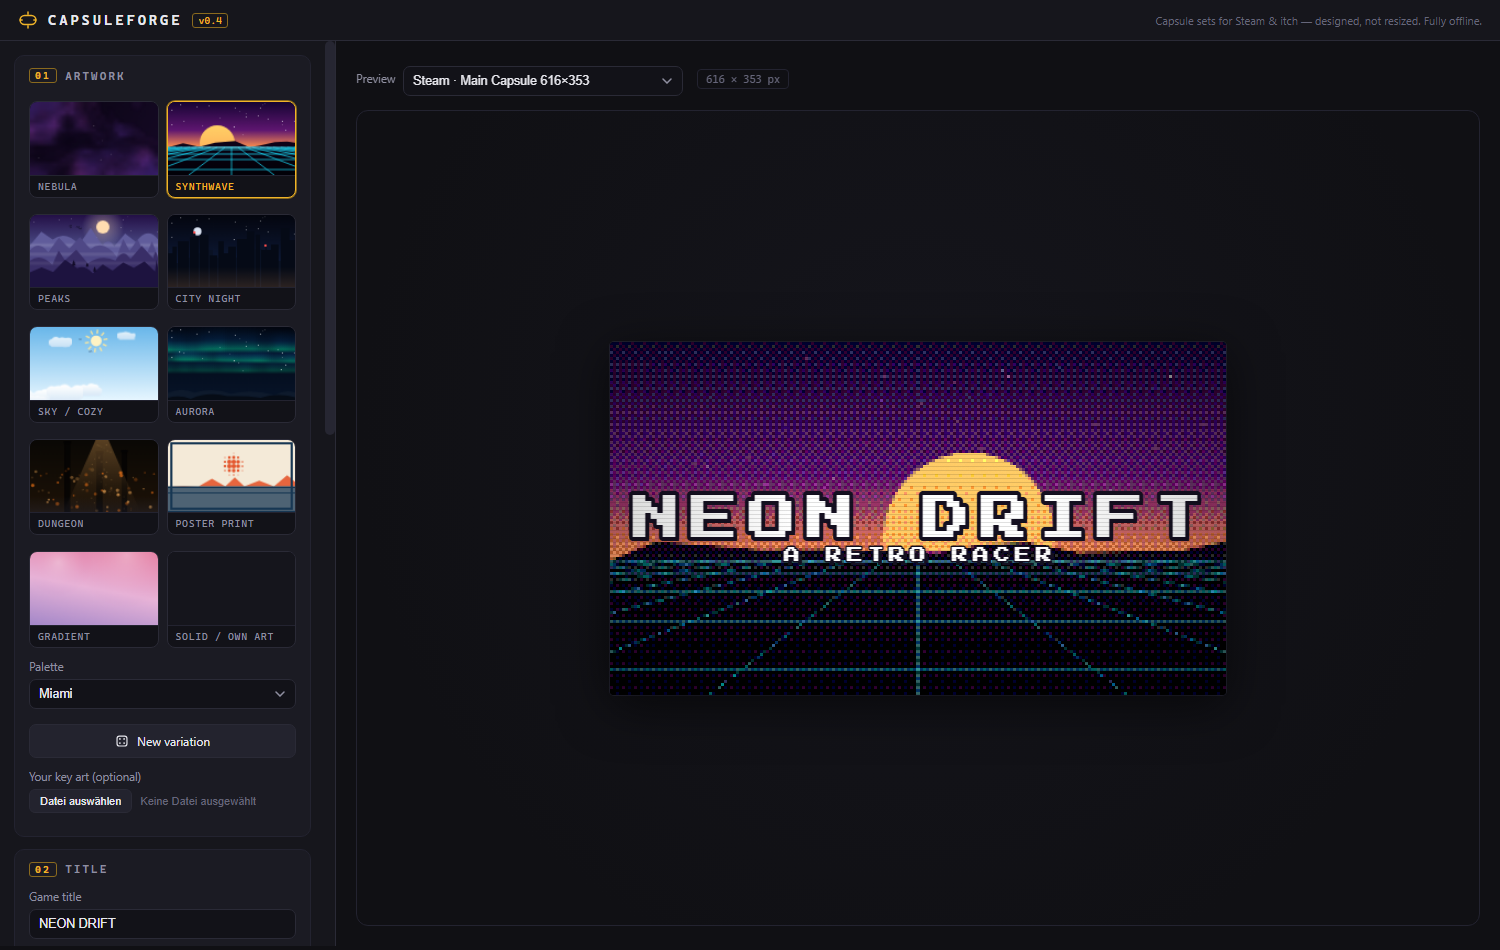Click the 01 Artwork section header
Viewport: 1500px width, 950px height.
(x=78, y=76)
